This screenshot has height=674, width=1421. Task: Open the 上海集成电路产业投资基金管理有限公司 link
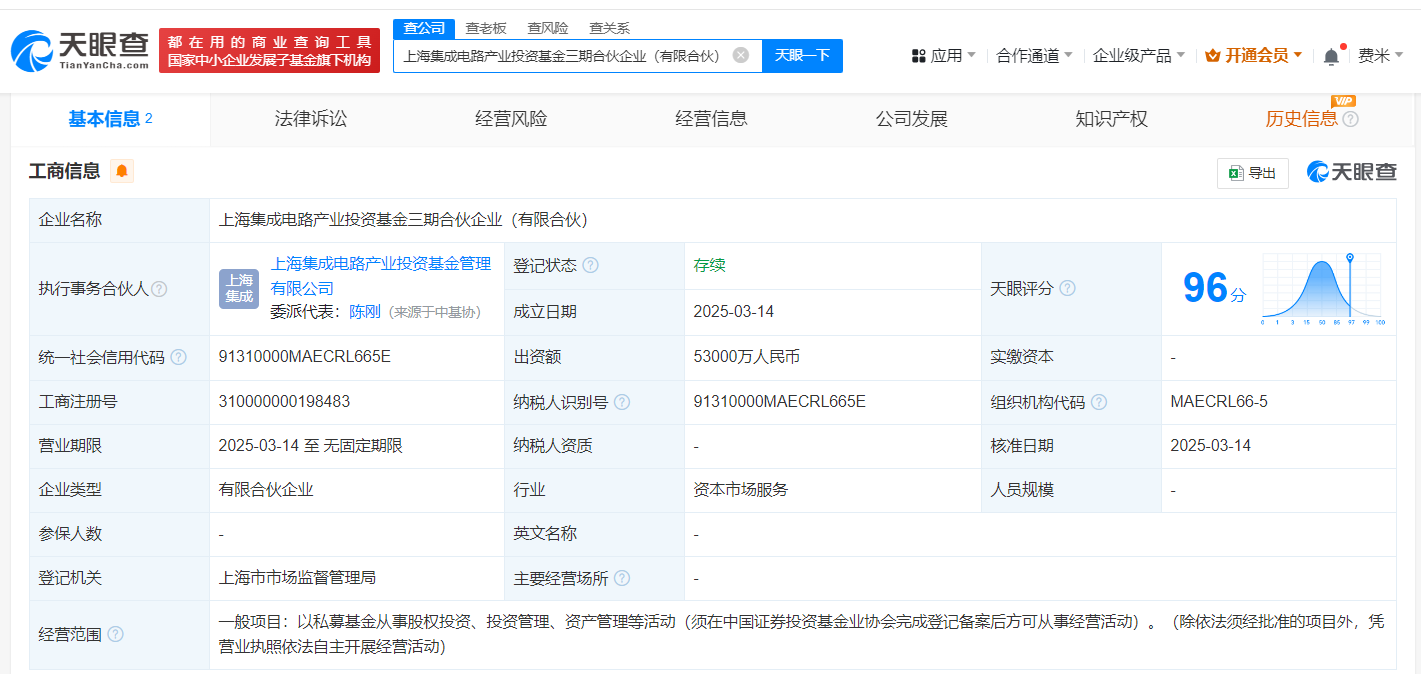[x=380, y=264]
